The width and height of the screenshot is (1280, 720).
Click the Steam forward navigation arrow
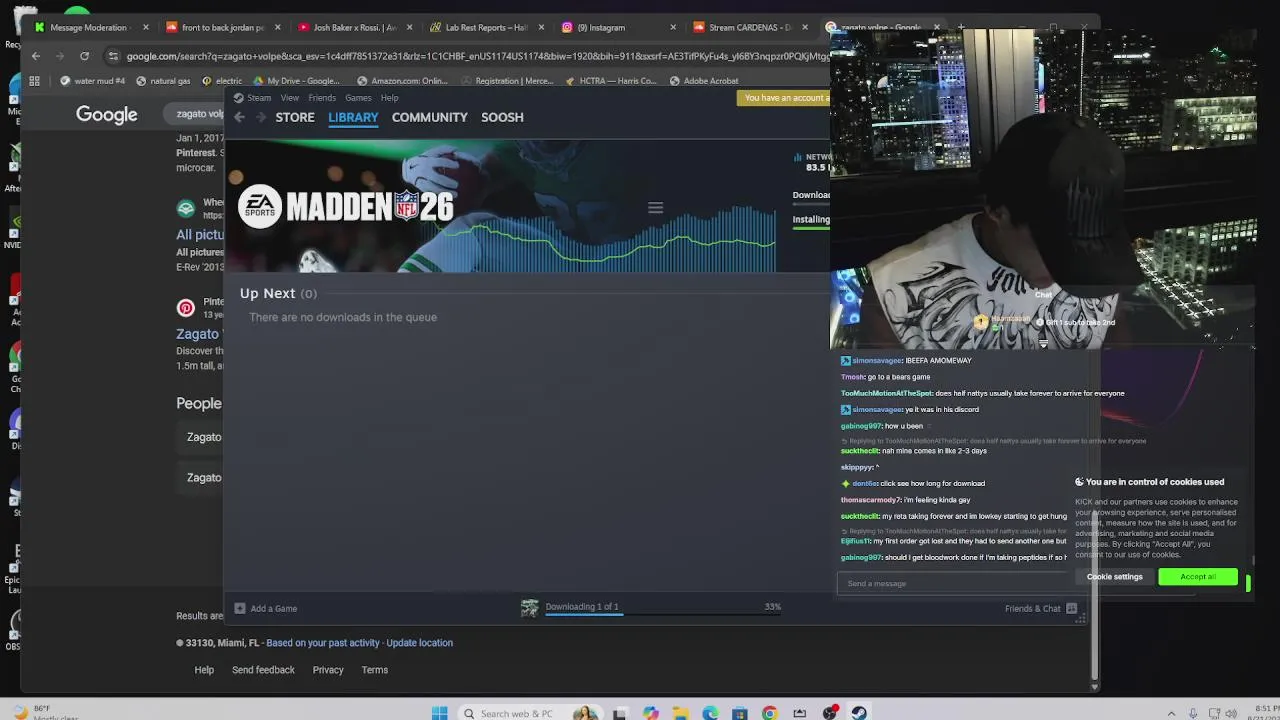pos(261,117)
